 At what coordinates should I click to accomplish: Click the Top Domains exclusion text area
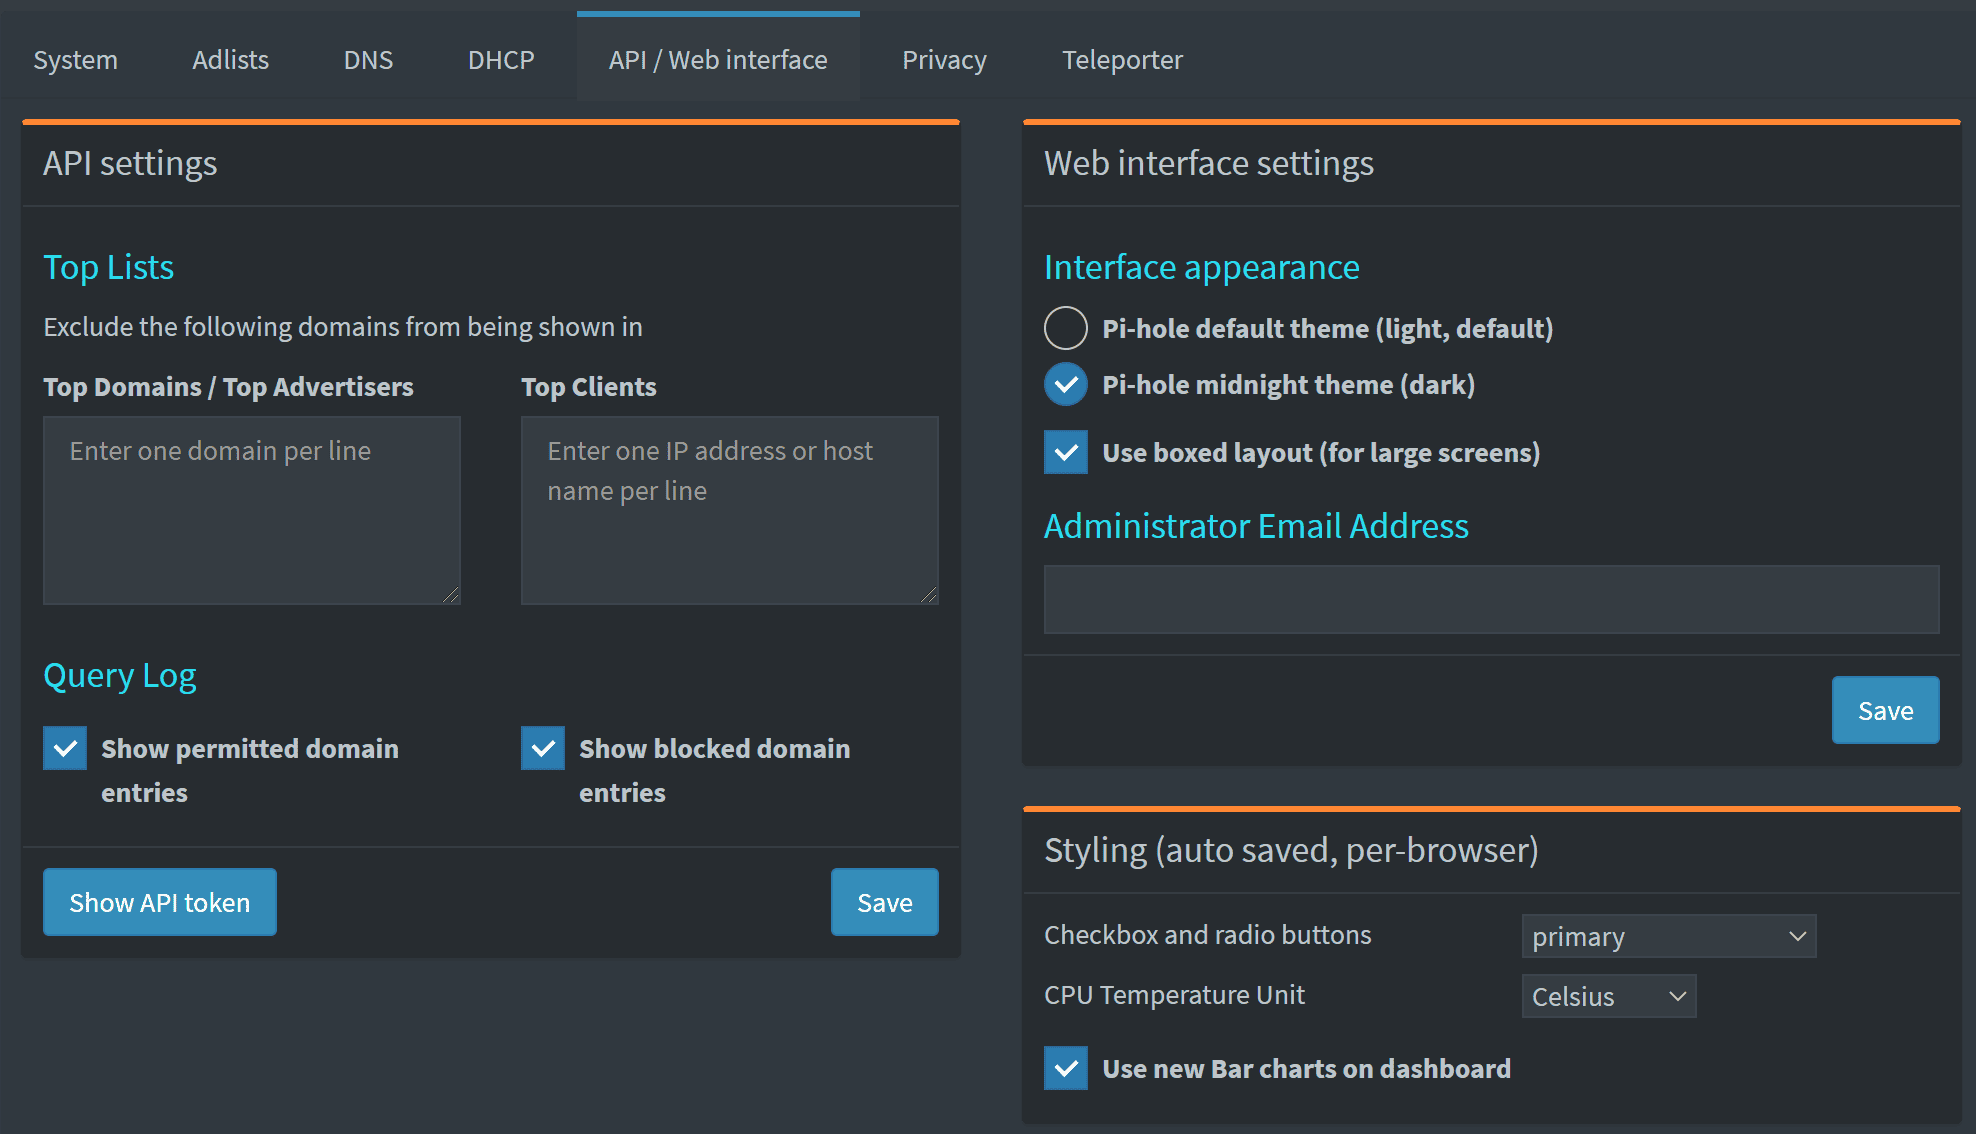pyautogui.click(x=251, y=510)
